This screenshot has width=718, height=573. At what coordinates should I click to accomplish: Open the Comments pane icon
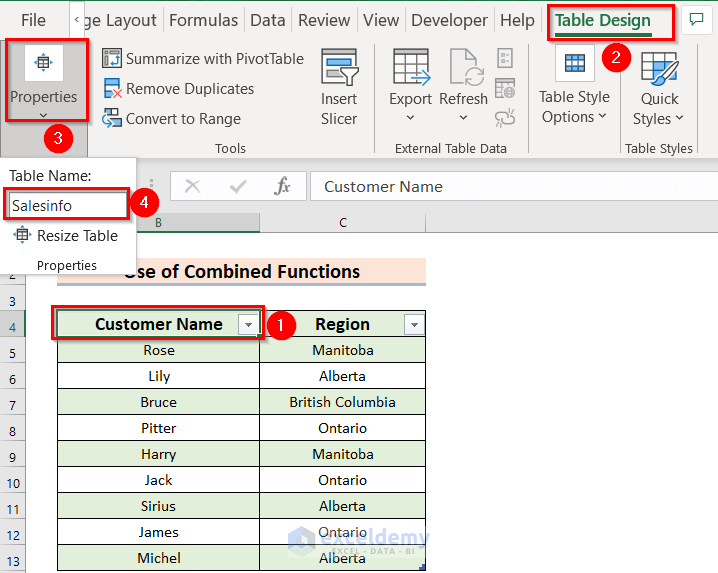pos(696,20)
